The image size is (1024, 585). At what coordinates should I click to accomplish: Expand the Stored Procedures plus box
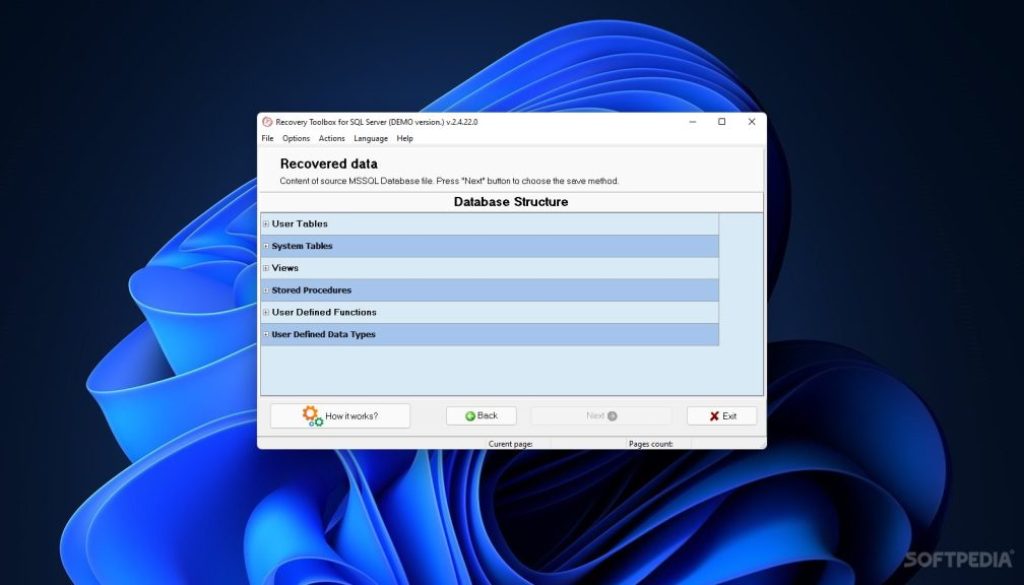(266, 290)
